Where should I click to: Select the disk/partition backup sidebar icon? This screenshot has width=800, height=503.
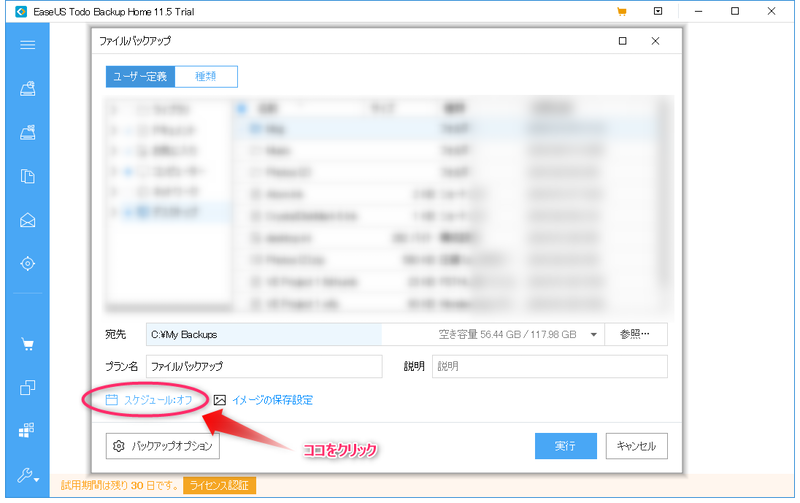click(28, 89)
